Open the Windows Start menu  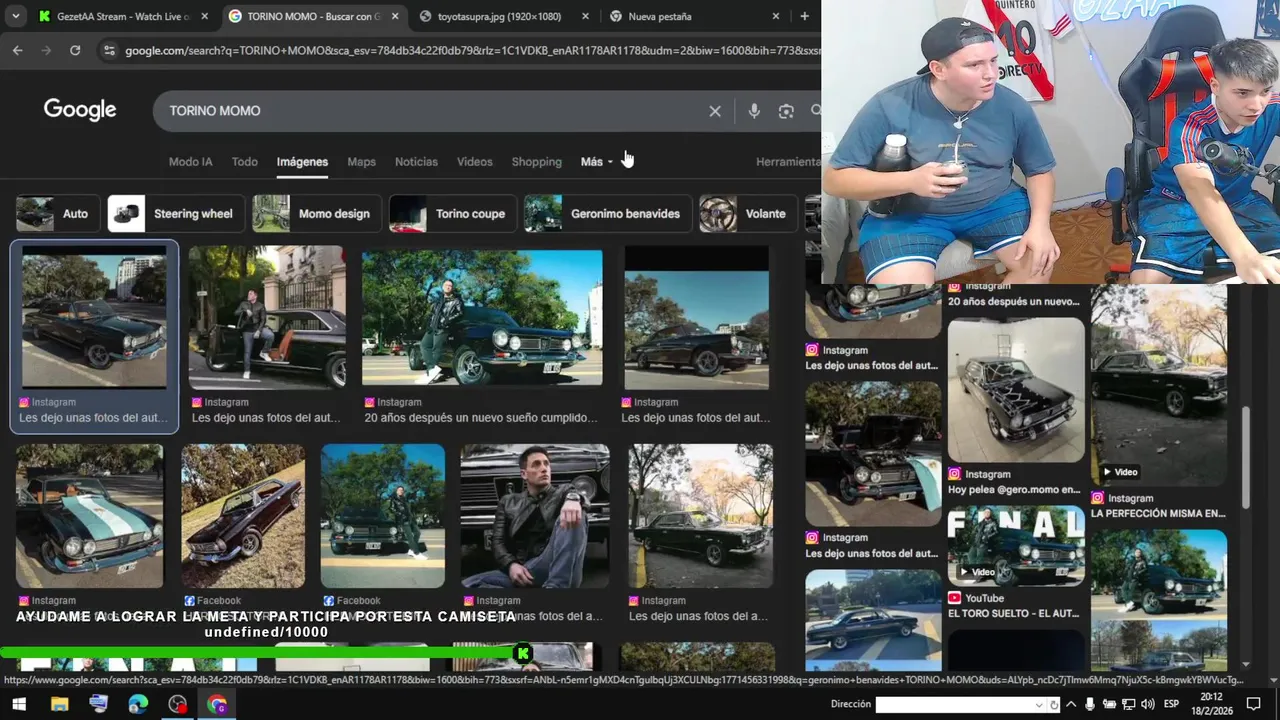(x=18, y=704)
